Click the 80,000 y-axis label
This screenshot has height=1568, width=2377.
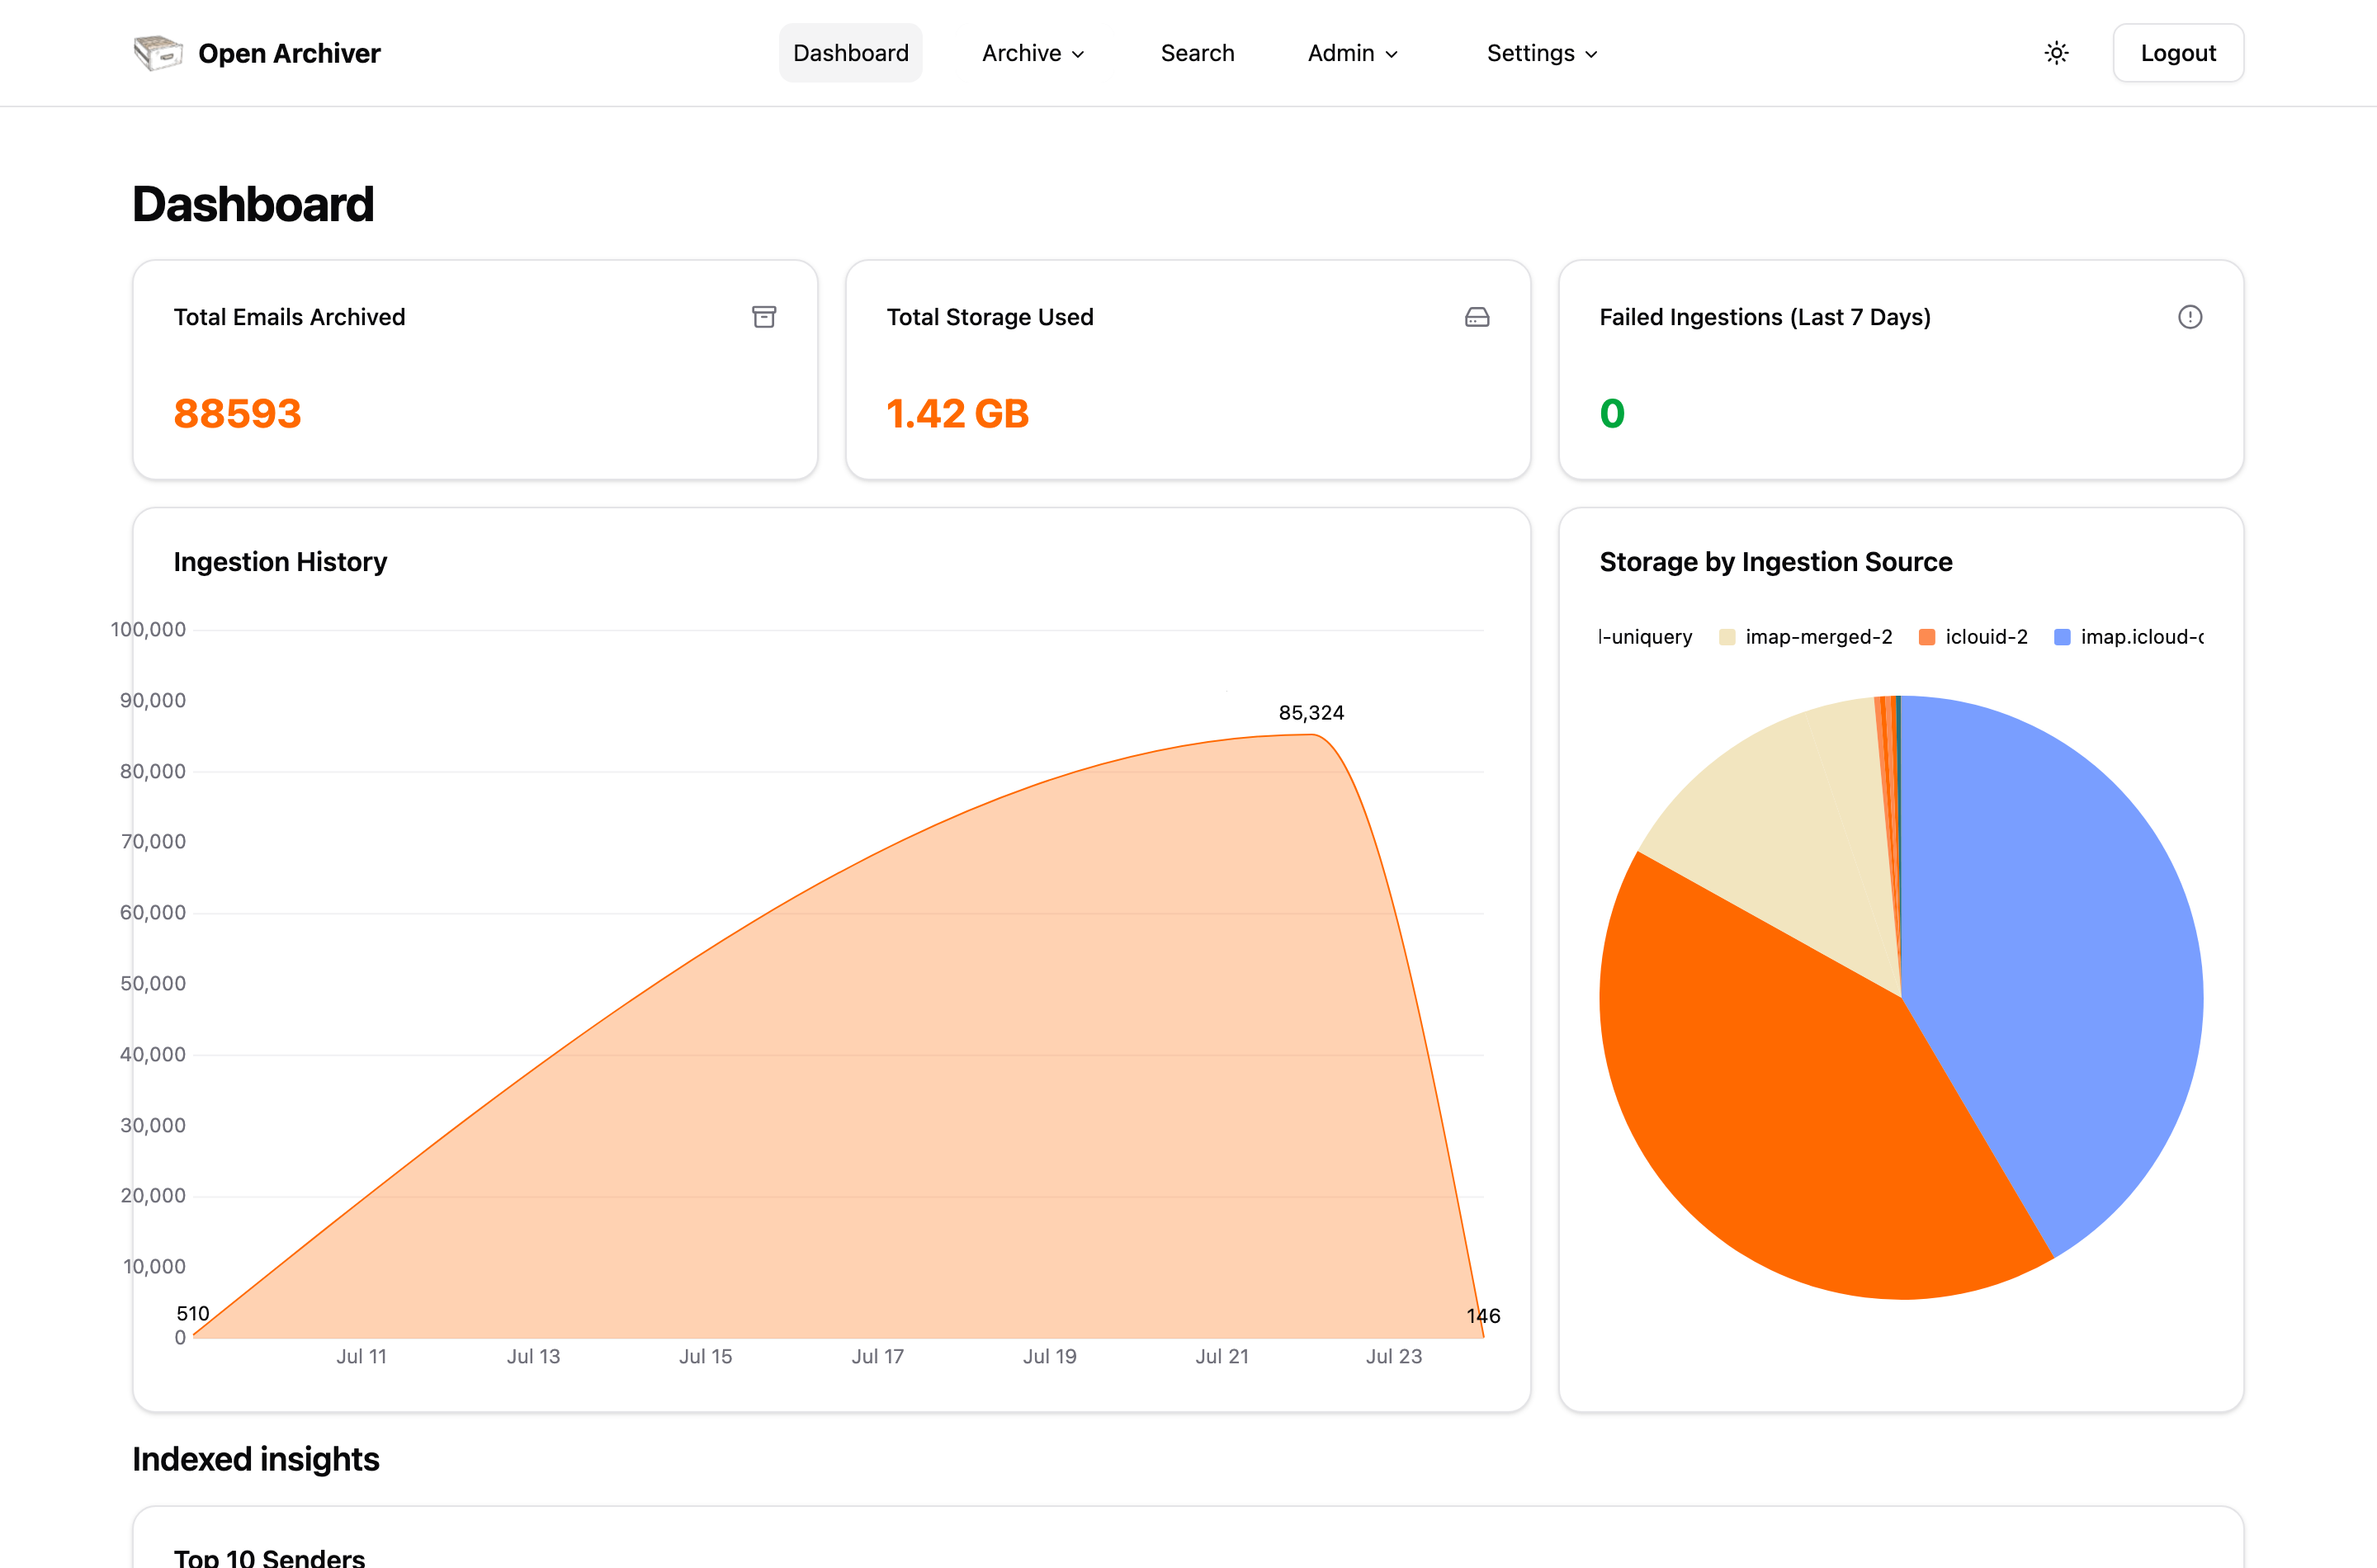(153, 771)
